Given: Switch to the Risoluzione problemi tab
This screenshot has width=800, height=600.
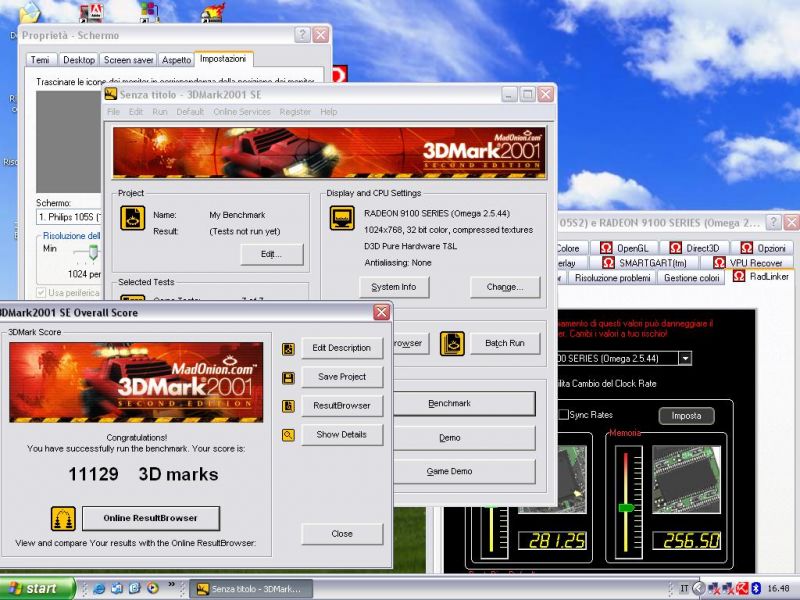Looking at the screenshot, I should tap(612, 278).
